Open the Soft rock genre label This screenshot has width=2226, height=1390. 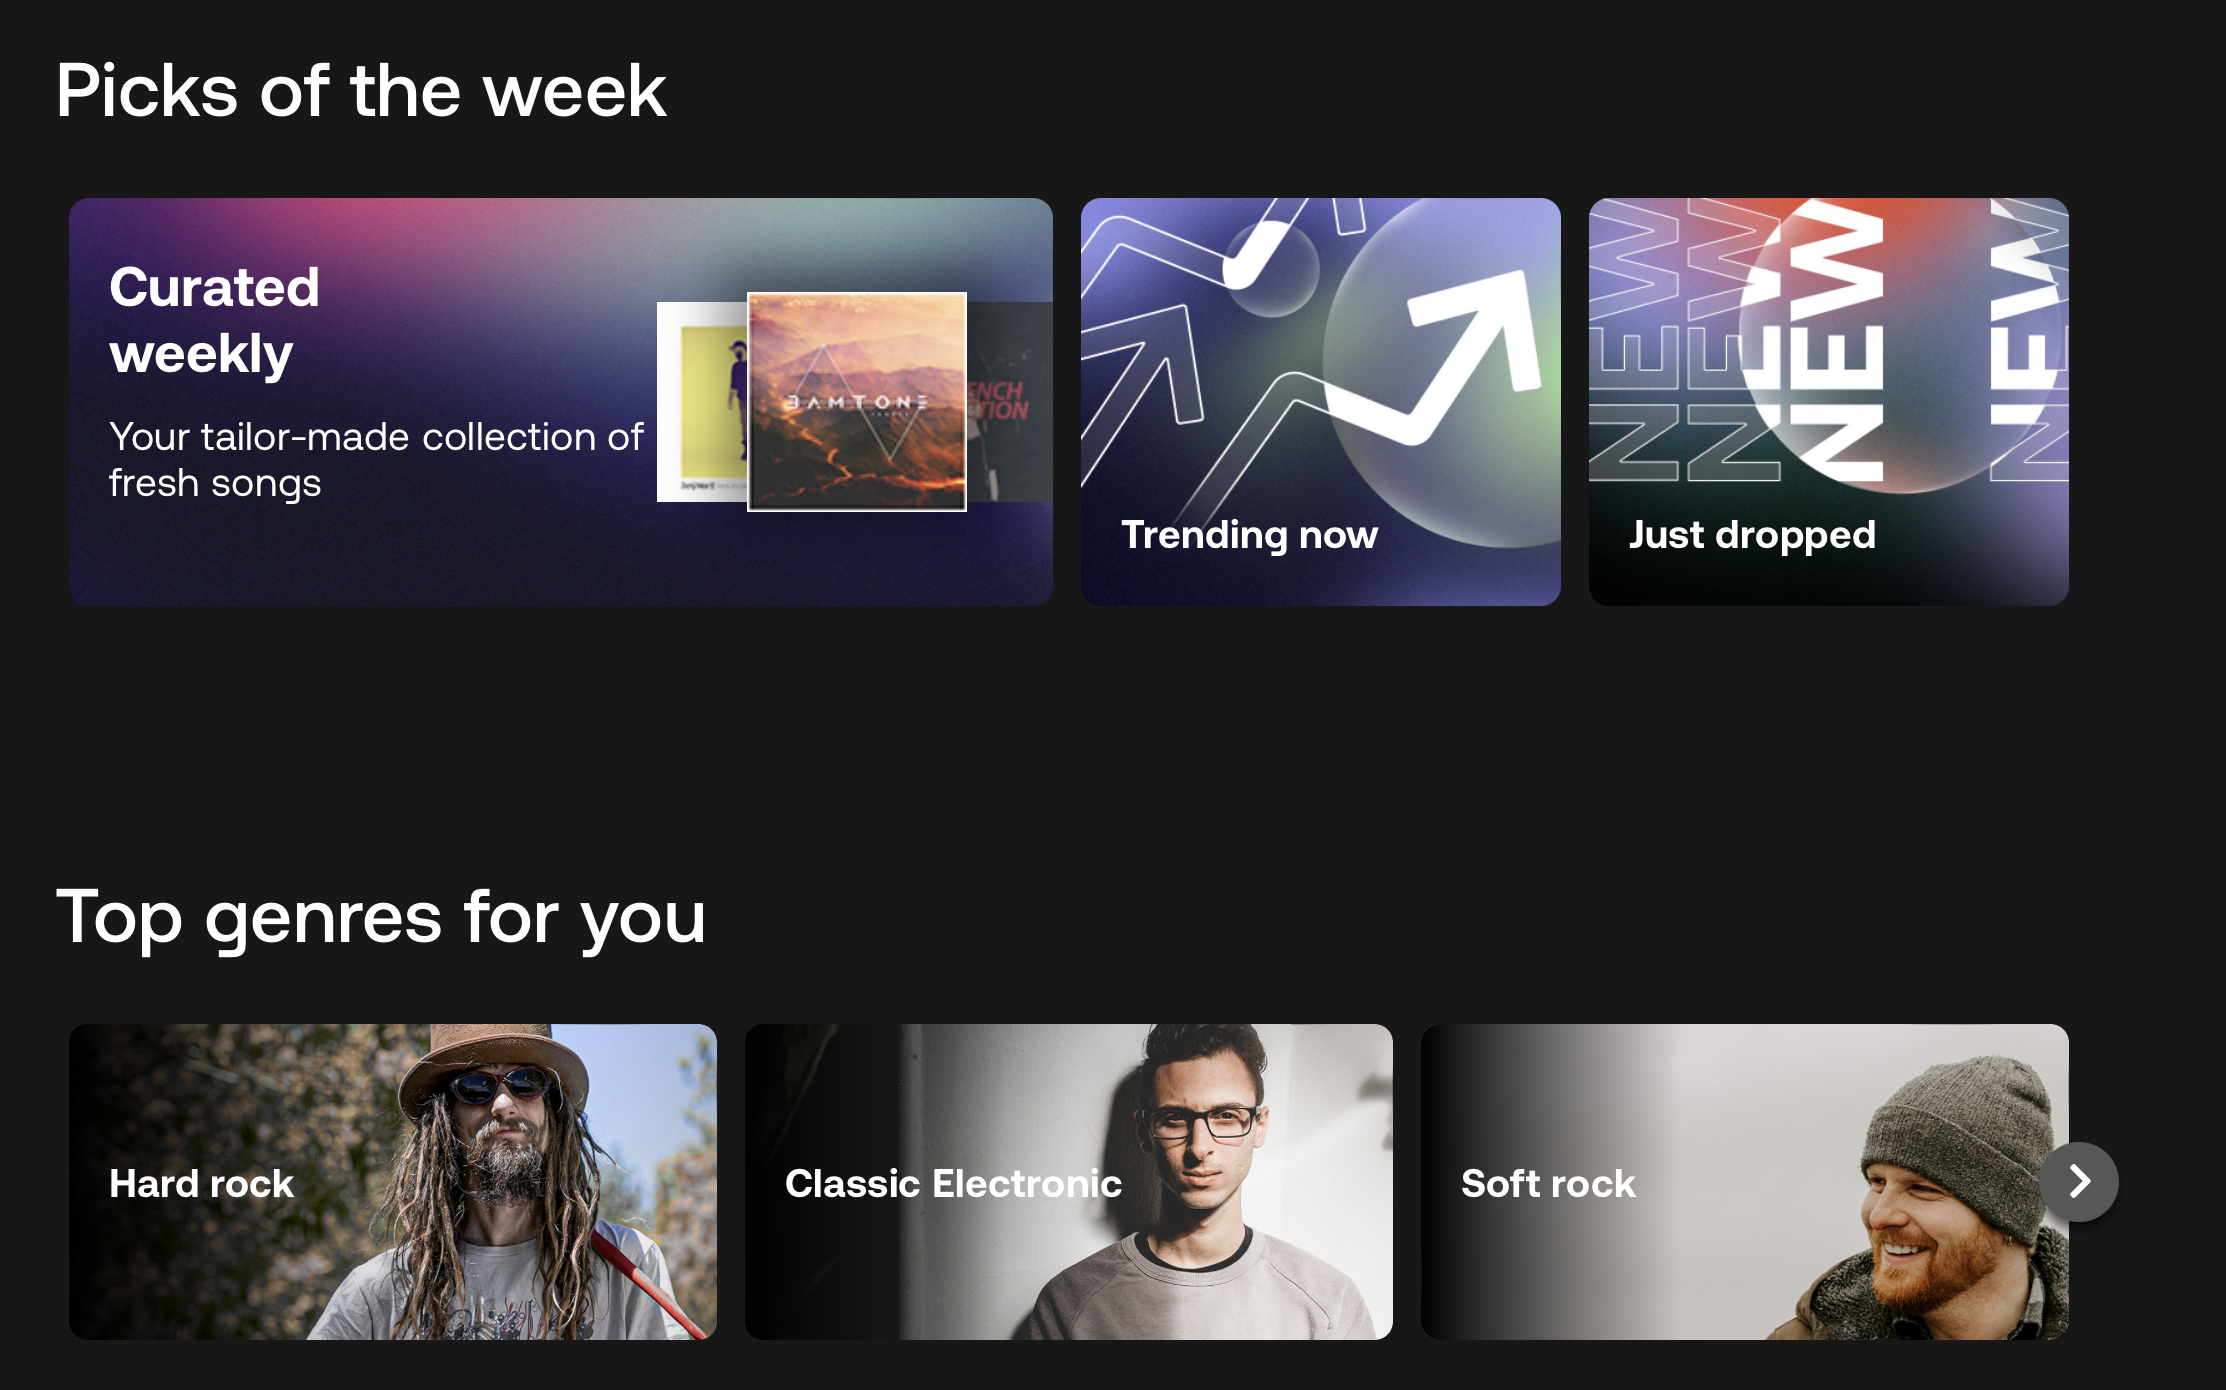coord(1548,1184)
